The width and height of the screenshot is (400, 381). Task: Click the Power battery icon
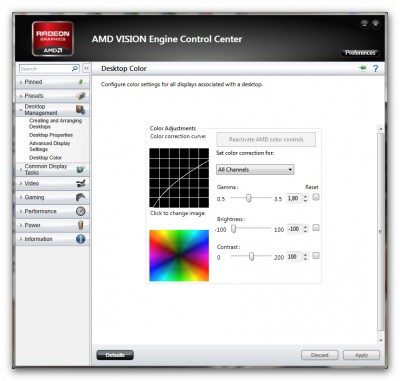coord(81,225)
